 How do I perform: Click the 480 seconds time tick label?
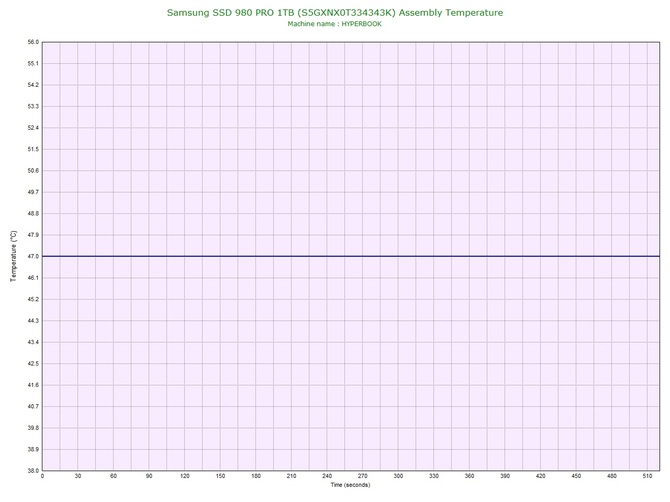(612, 476)
